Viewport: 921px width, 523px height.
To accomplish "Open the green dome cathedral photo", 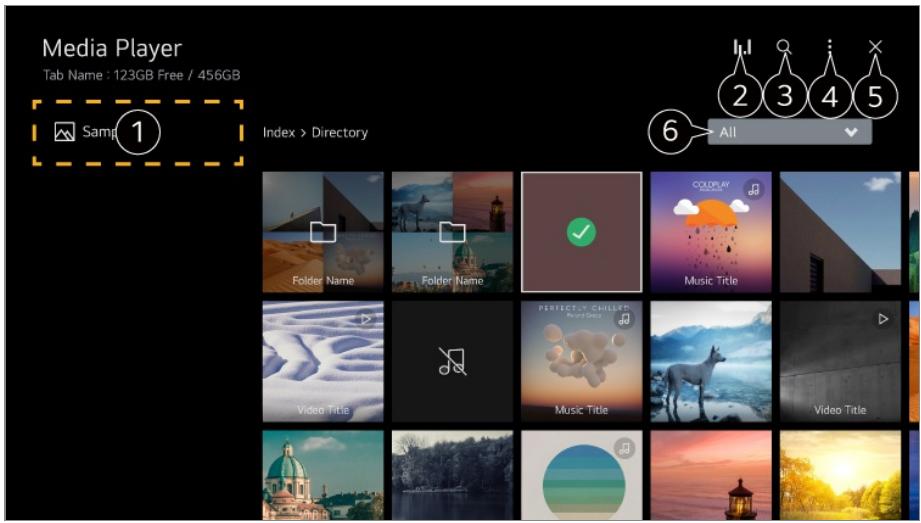I will click(323, 475).
